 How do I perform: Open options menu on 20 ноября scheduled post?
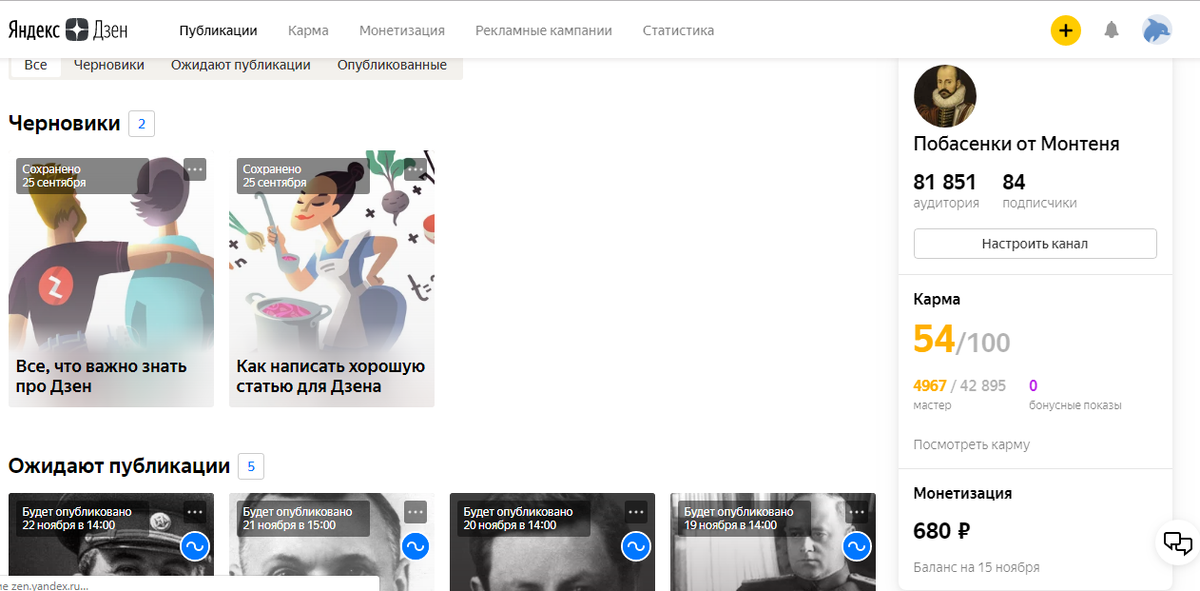[636, 511]
